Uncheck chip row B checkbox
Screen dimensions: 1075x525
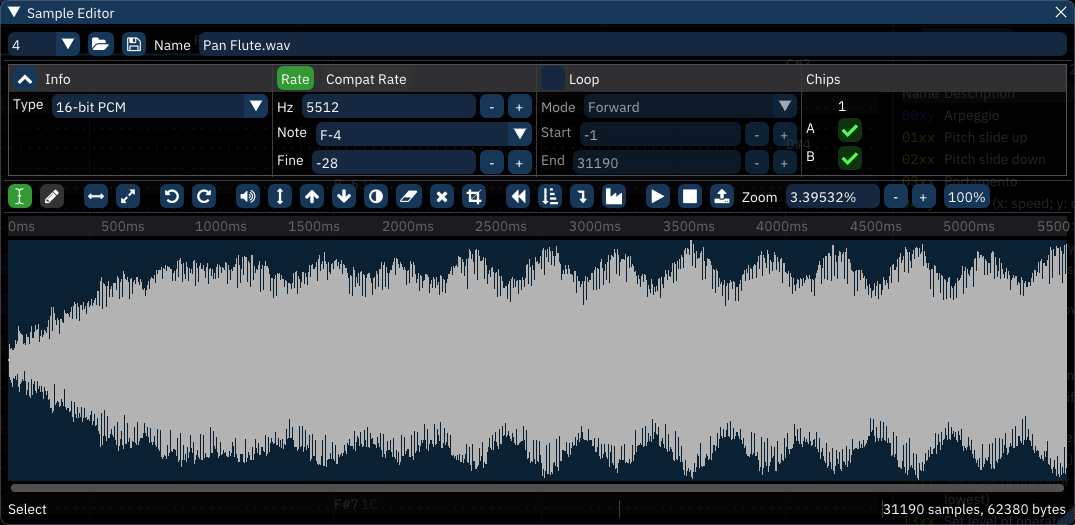pyautogui.click(x=850, y=158)
